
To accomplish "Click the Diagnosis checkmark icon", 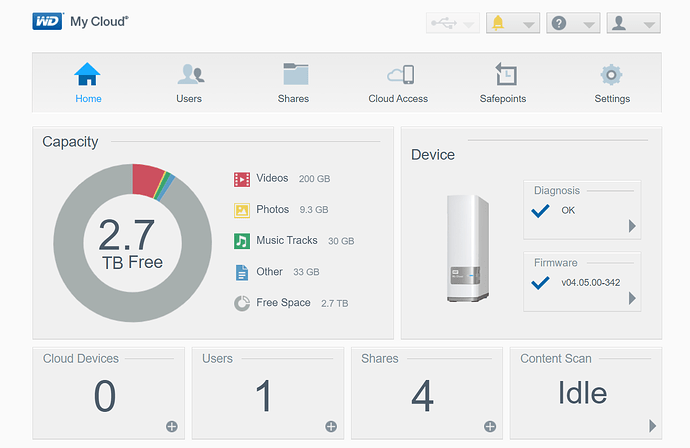I will [x=540, y=211].
